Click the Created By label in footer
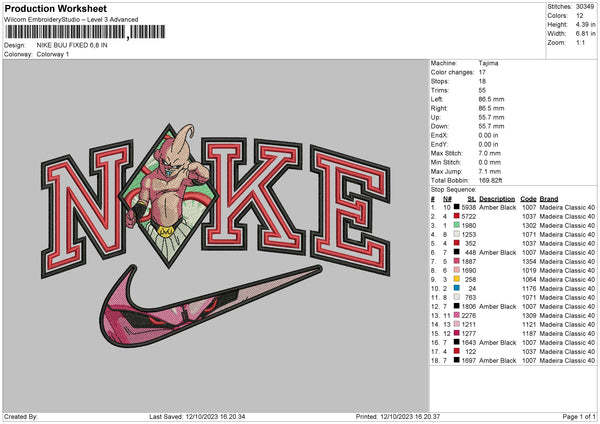Screen dimensions: 600x424 pos(21,417)
